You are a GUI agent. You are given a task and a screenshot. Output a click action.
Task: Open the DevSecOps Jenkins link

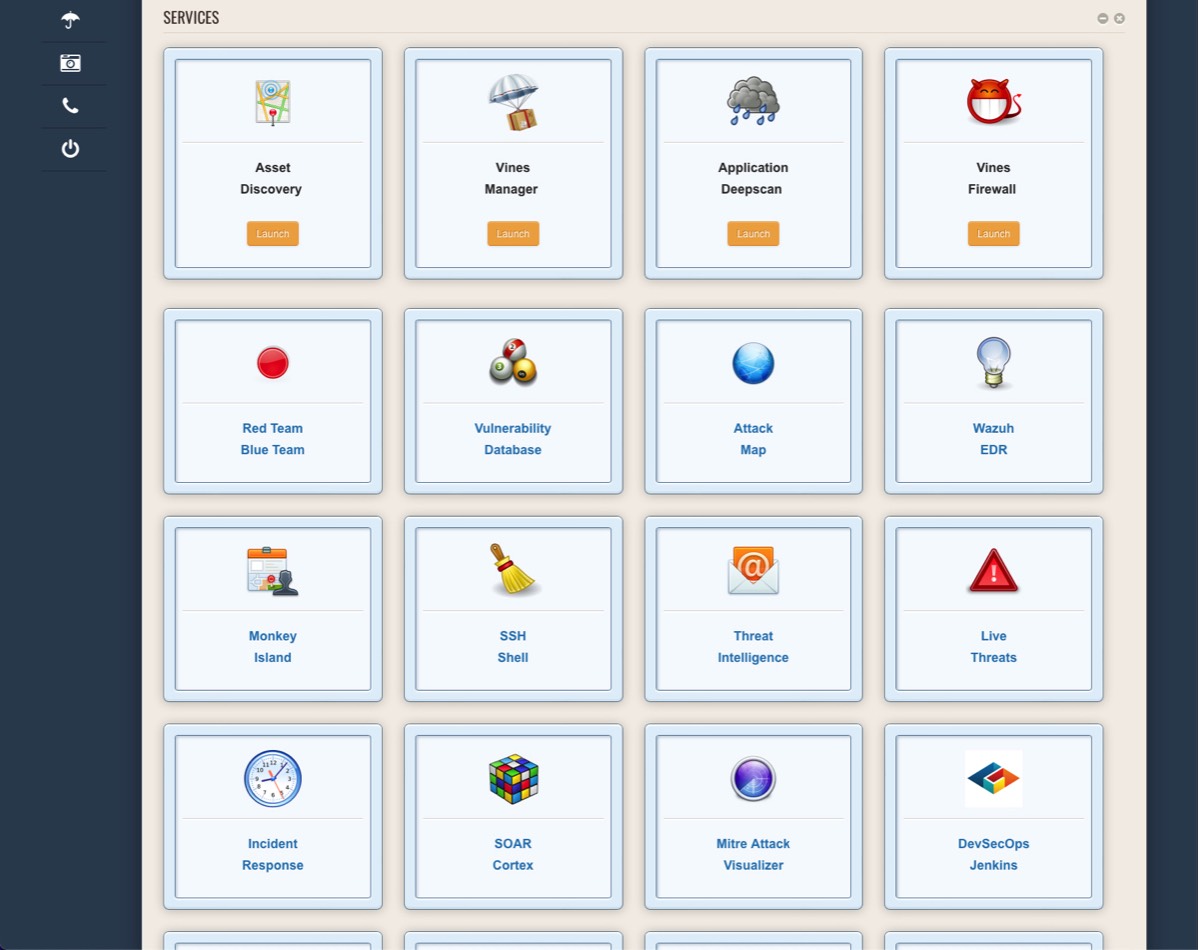pyautogui.click(x=993, y=854)
